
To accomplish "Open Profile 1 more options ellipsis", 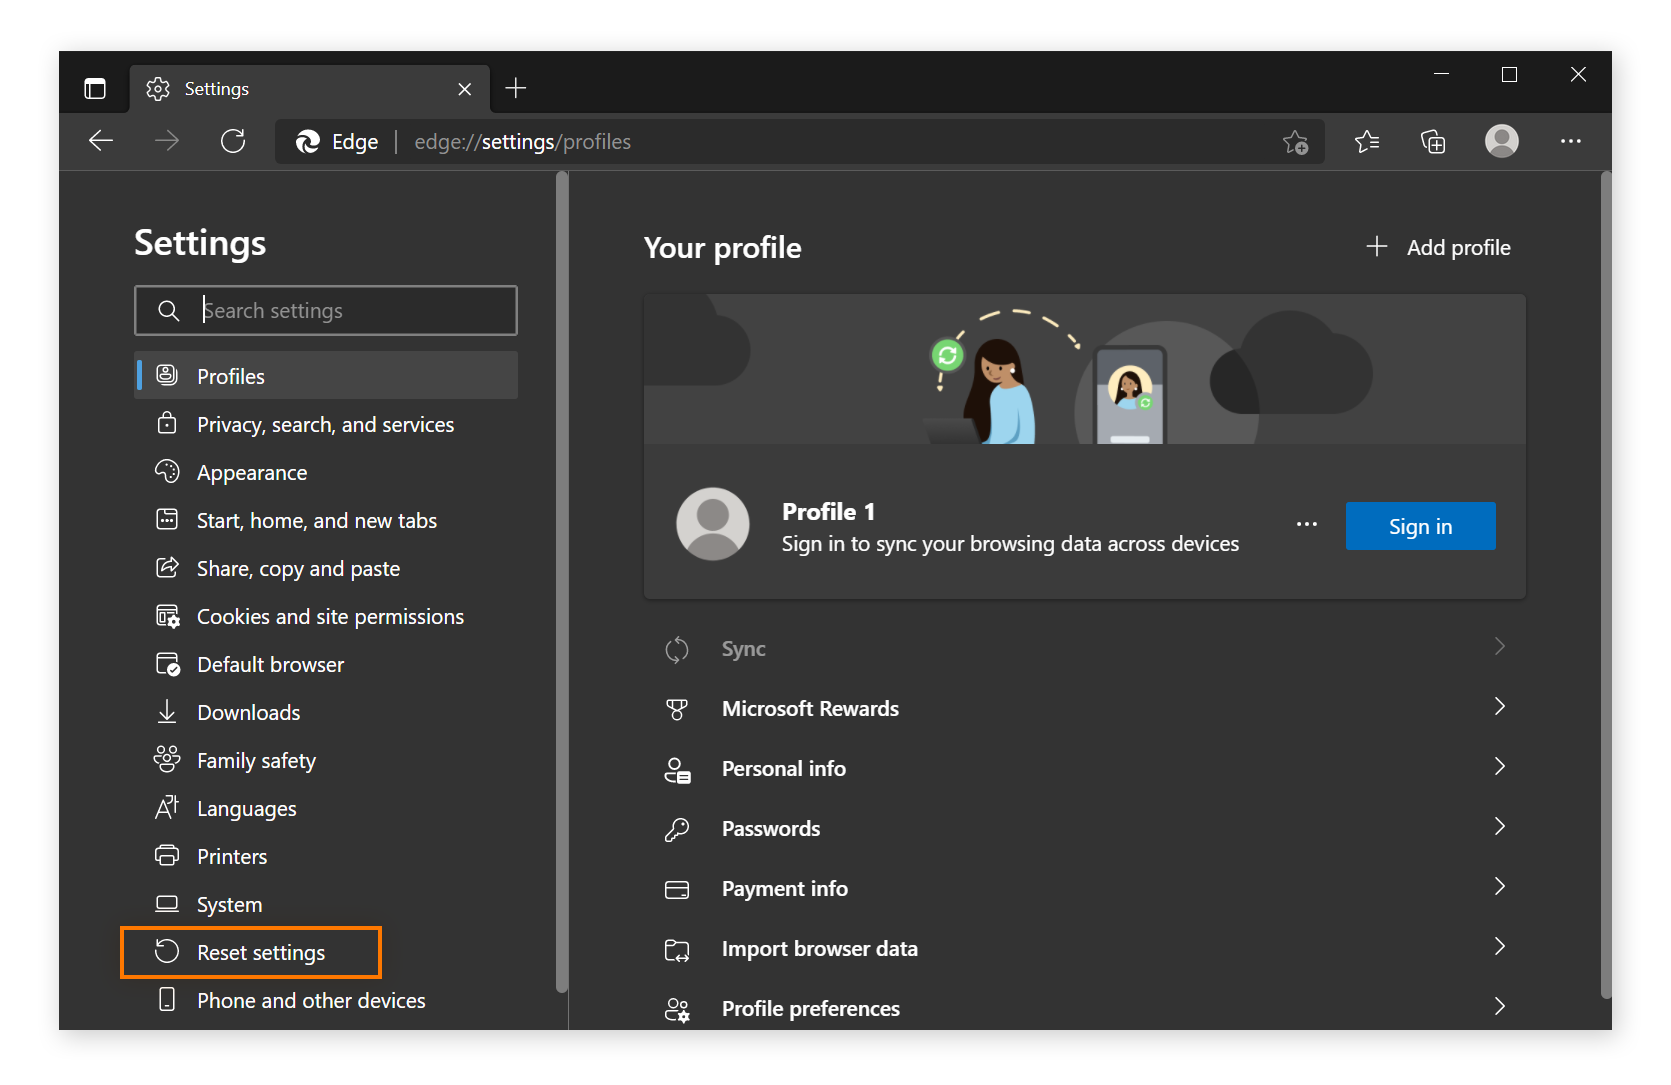I will click(x=1306, y=524).
